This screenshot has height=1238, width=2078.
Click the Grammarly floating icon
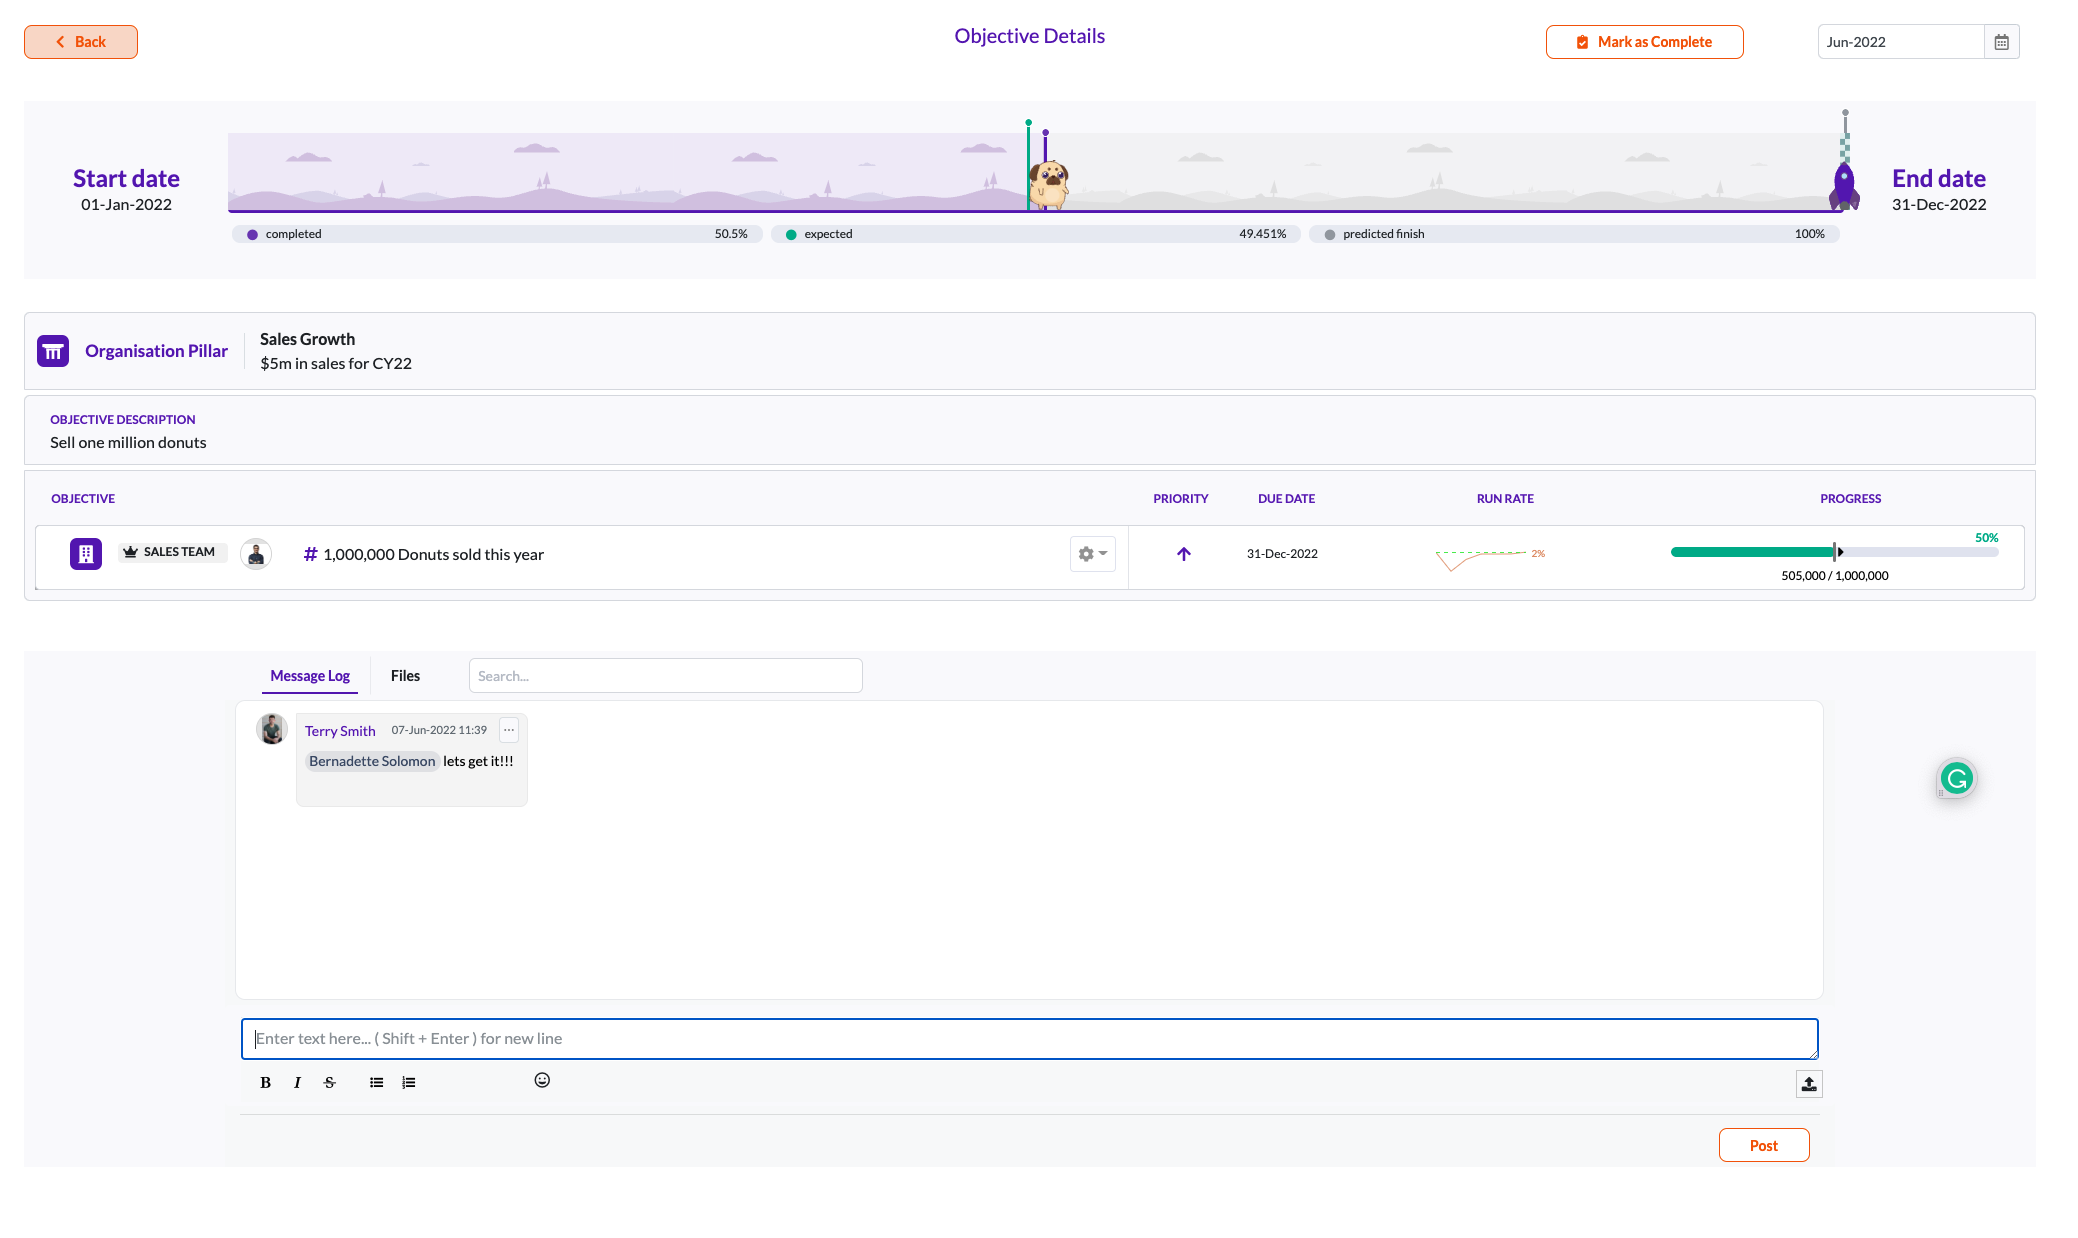click(1956, 778)
